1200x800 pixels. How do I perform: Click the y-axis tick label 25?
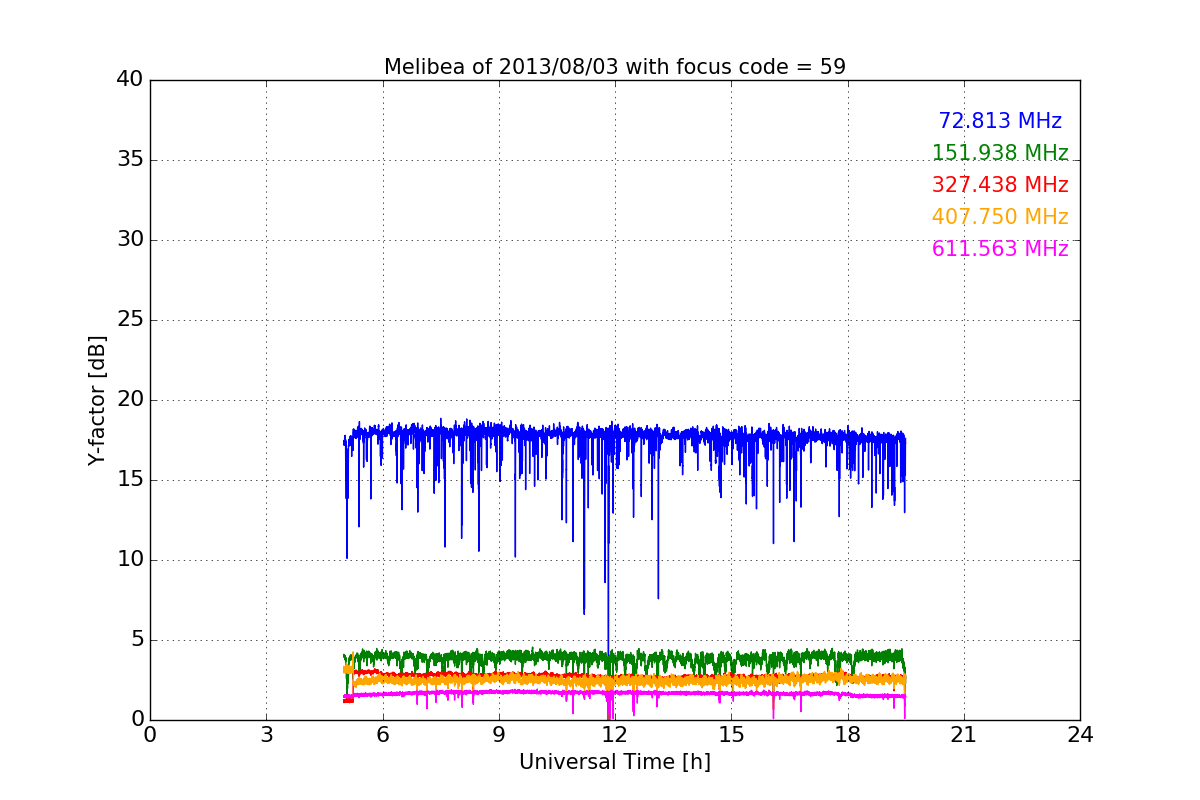130,320
